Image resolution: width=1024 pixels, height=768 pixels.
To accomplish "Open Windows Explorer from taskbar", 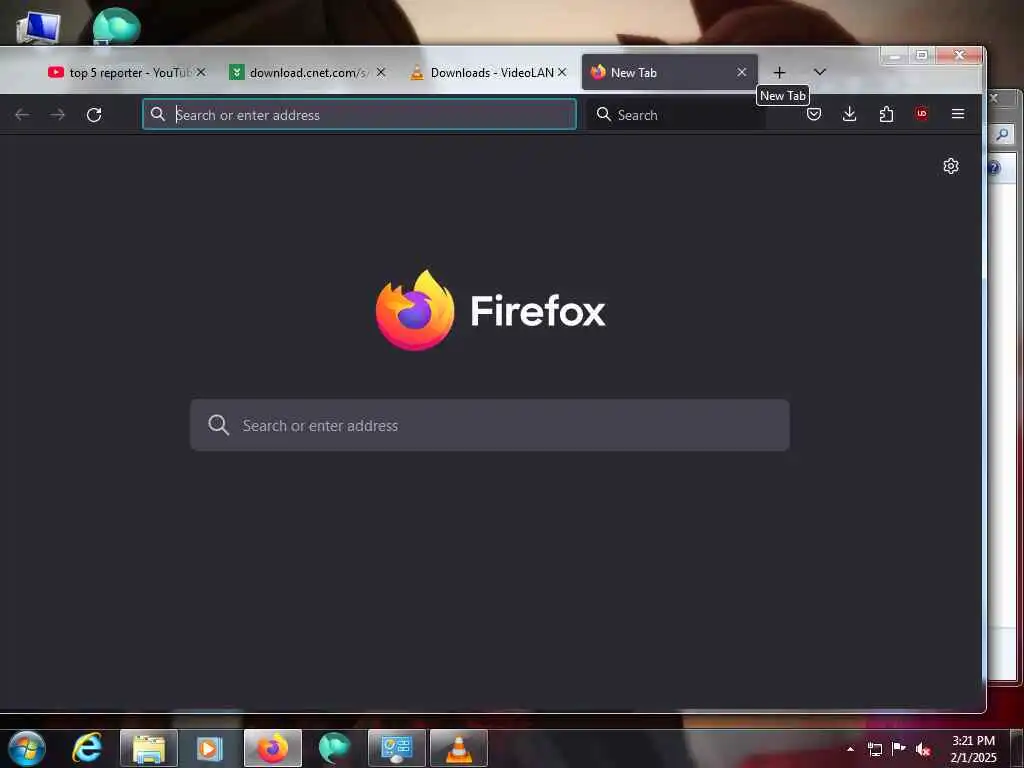I will pos(149,748).
